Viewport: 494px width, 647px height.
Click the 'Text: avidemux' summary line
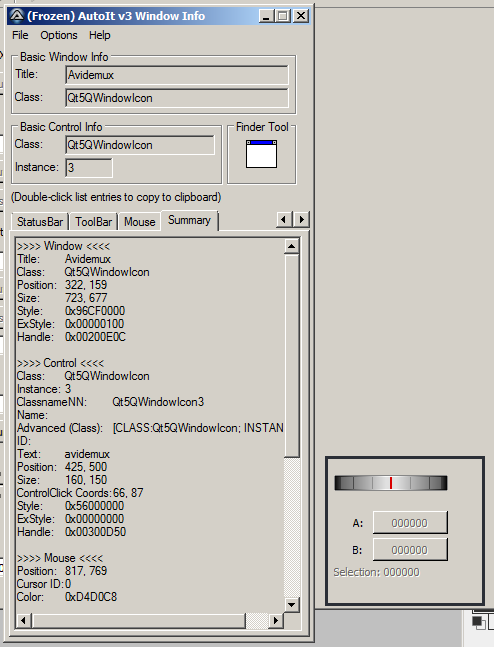coord(64,454)
